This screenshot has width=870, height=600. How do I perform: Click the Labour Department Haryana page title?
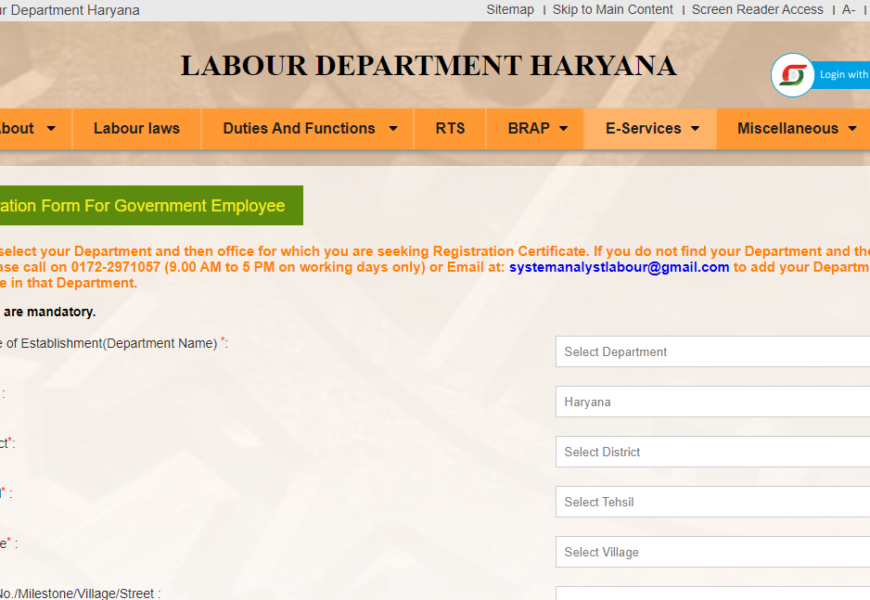tap(428, 66)
